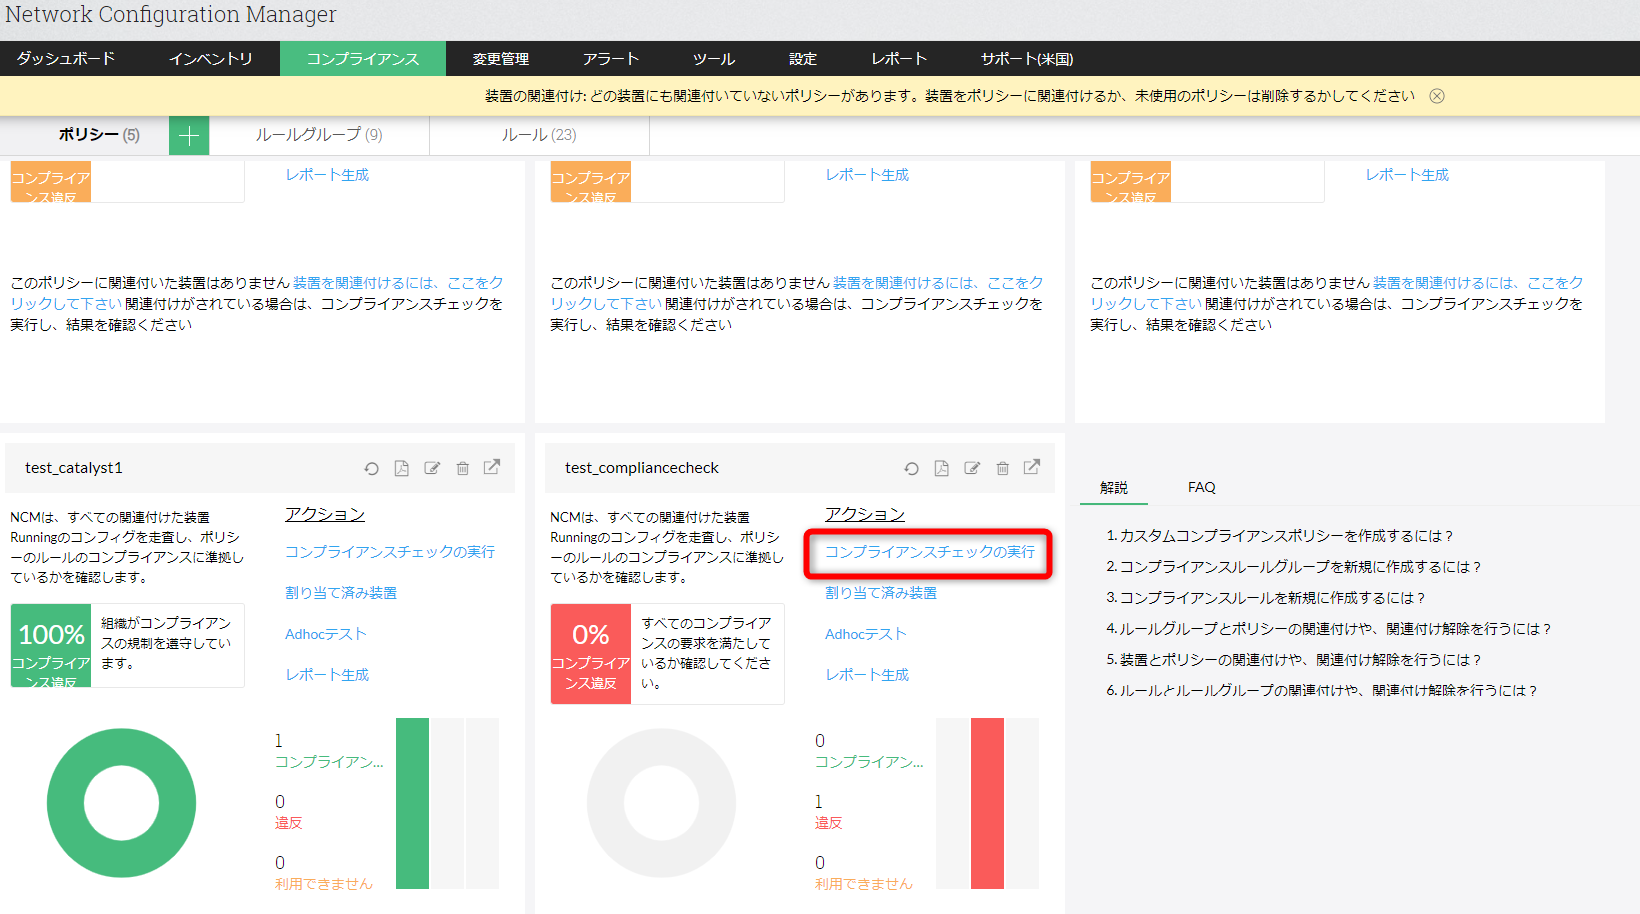Export test_compliancecheck policy as PDF
Viewport: 1640px width, 914px height.
click(x=942, y=468)
